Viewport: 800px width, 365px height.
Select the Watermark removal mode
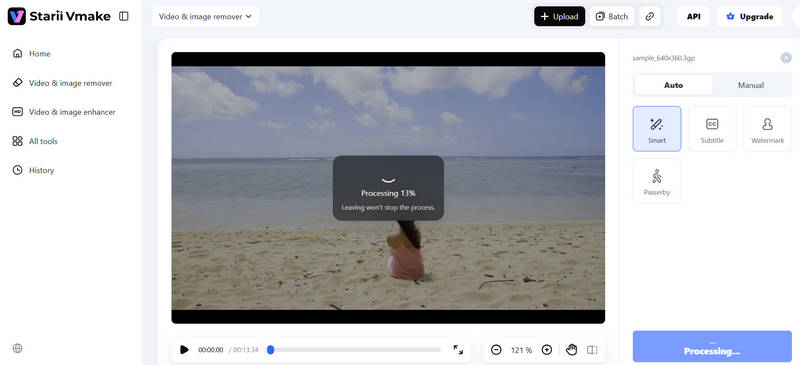point(767,129)
